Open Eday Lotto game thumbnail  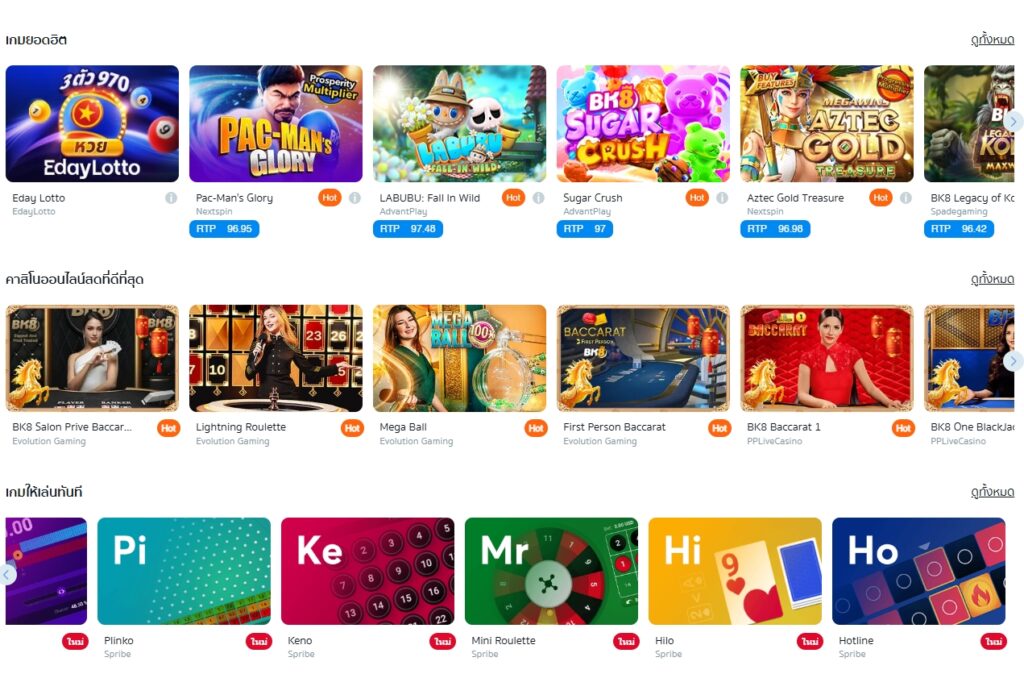92,123
